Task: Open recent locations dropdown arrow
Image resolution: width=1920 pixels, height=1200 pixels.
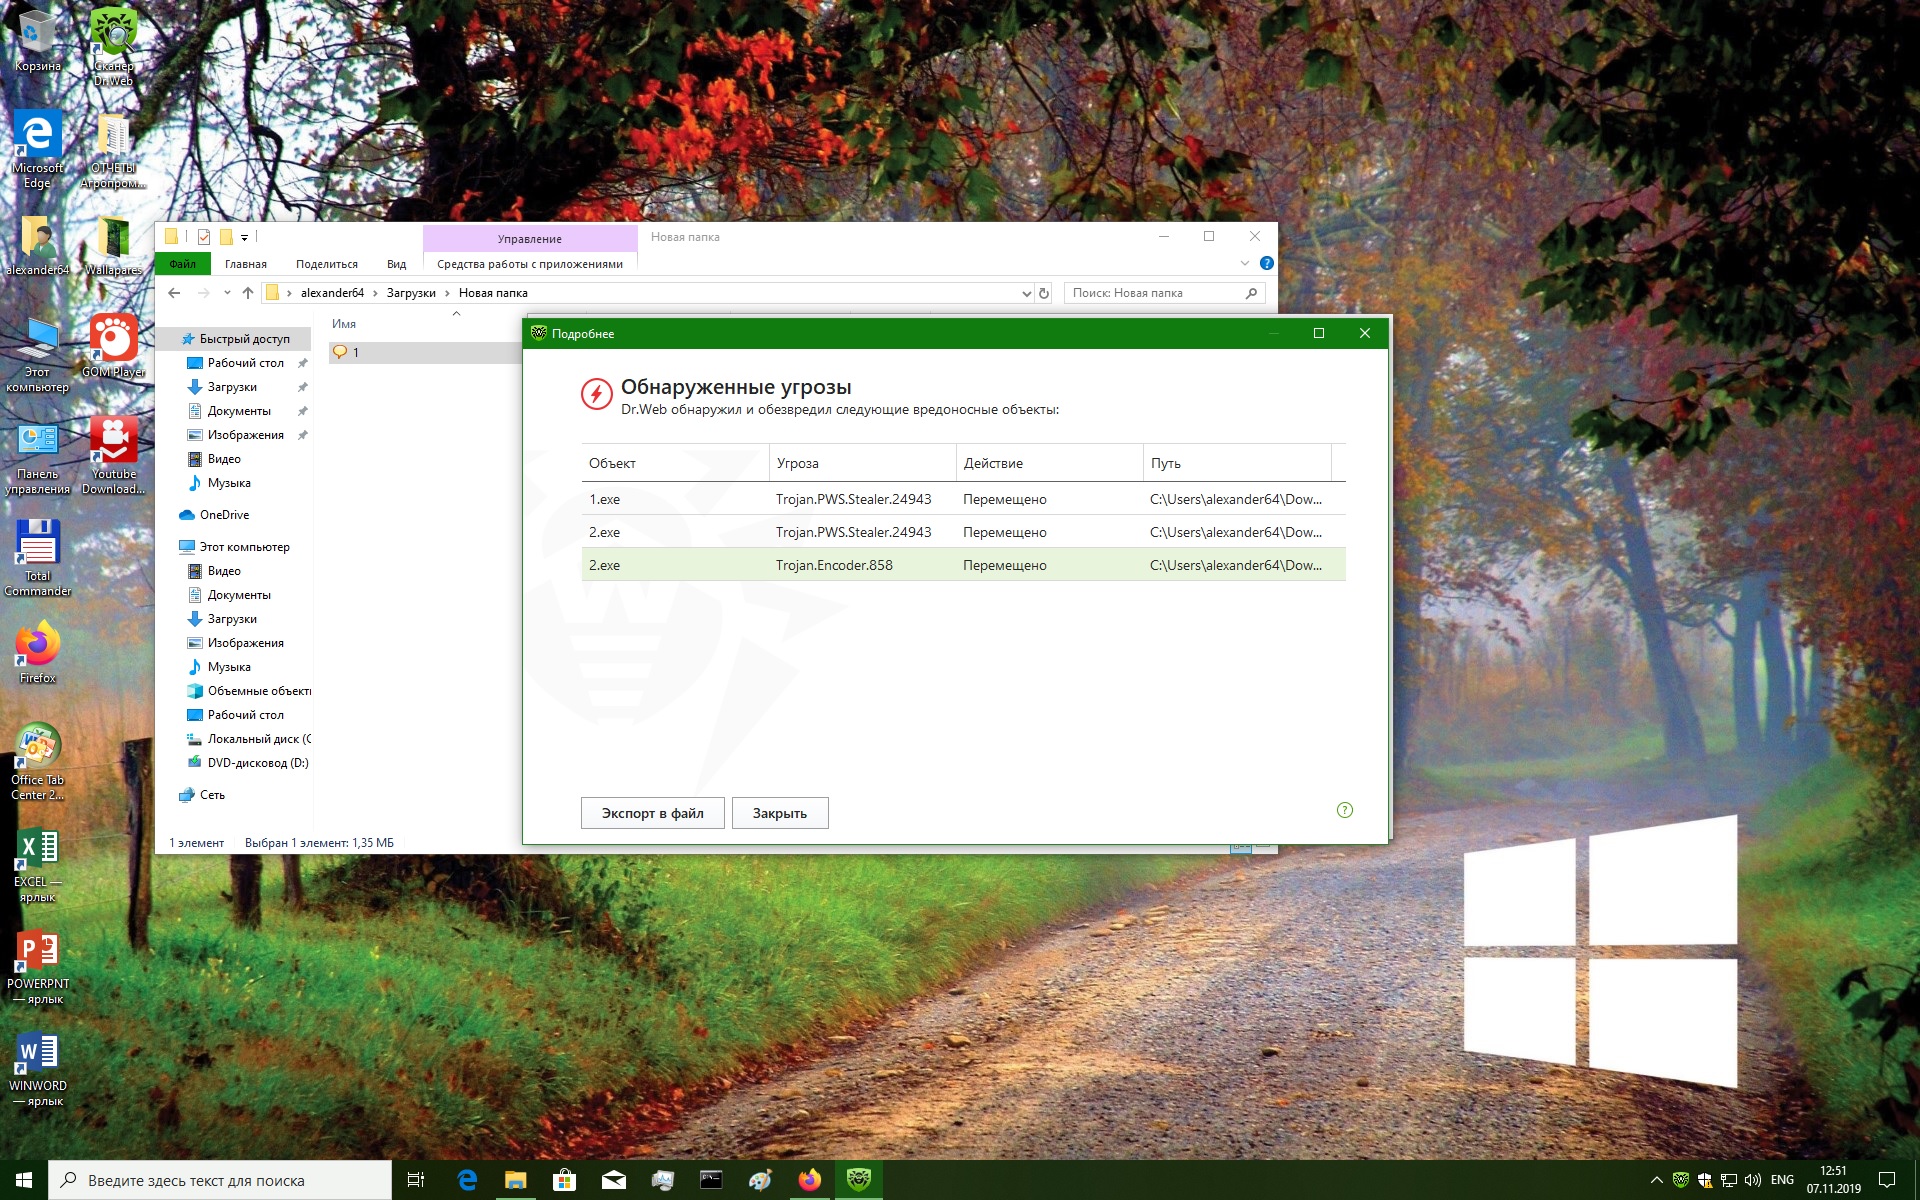Action: (227, 293)
